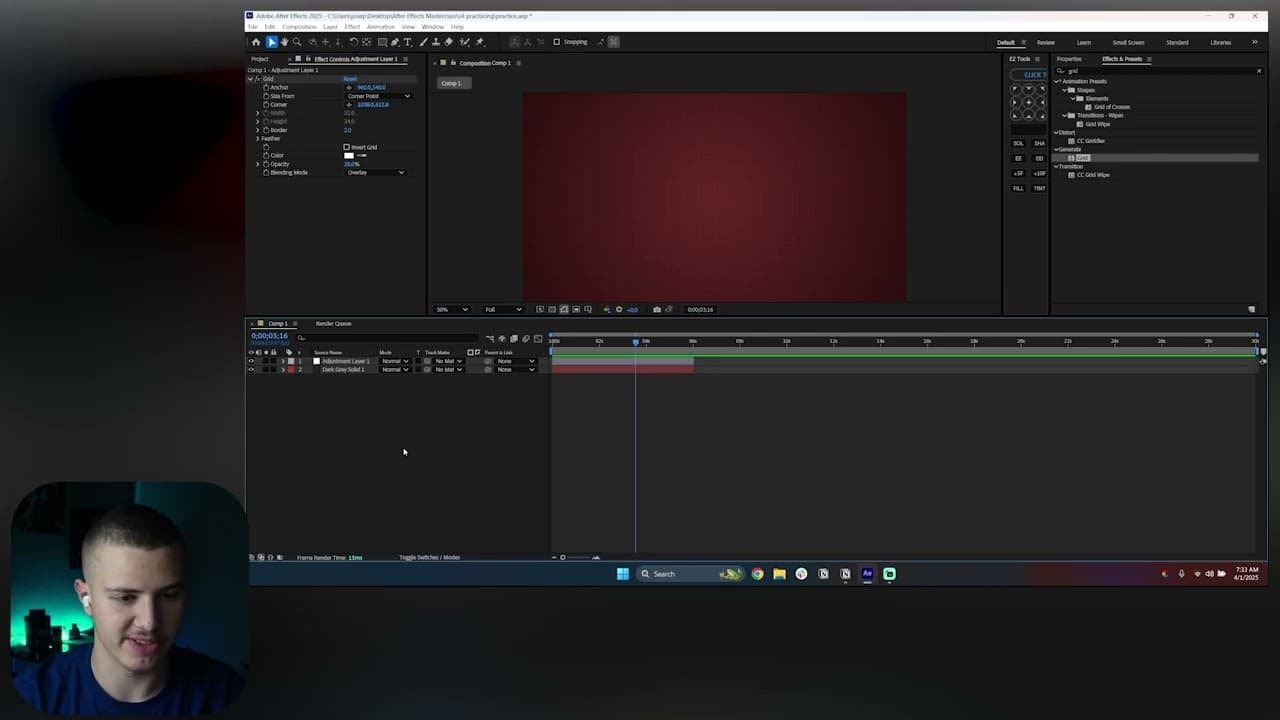Choose the Pen tool
The width and height of the screenshot is (1280, 720).
pyautogui.click(x=395, y=41)
